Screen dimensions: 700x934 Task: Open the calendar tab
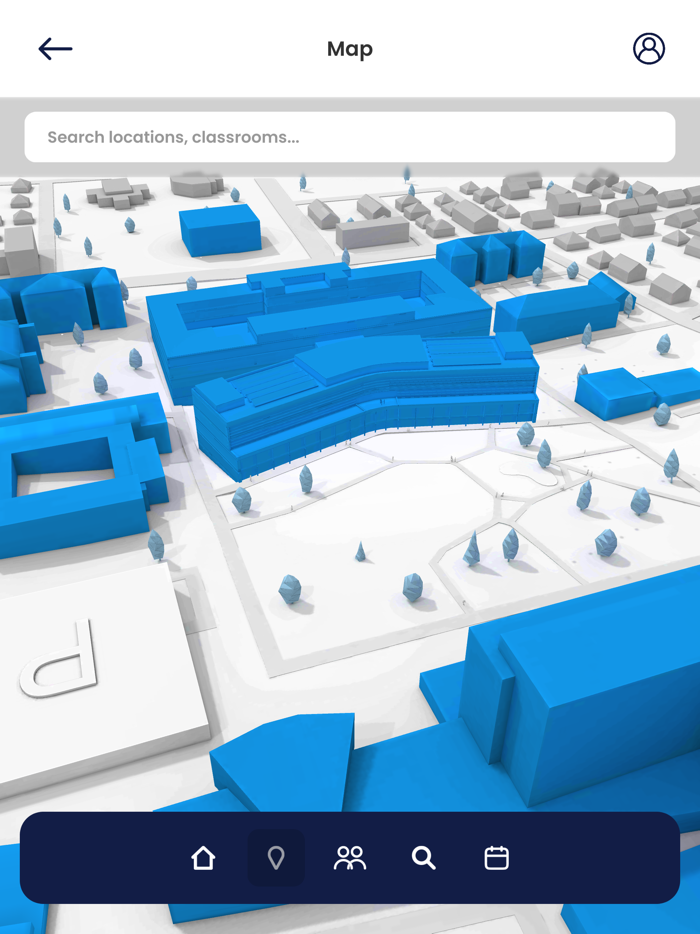[496, 858]
